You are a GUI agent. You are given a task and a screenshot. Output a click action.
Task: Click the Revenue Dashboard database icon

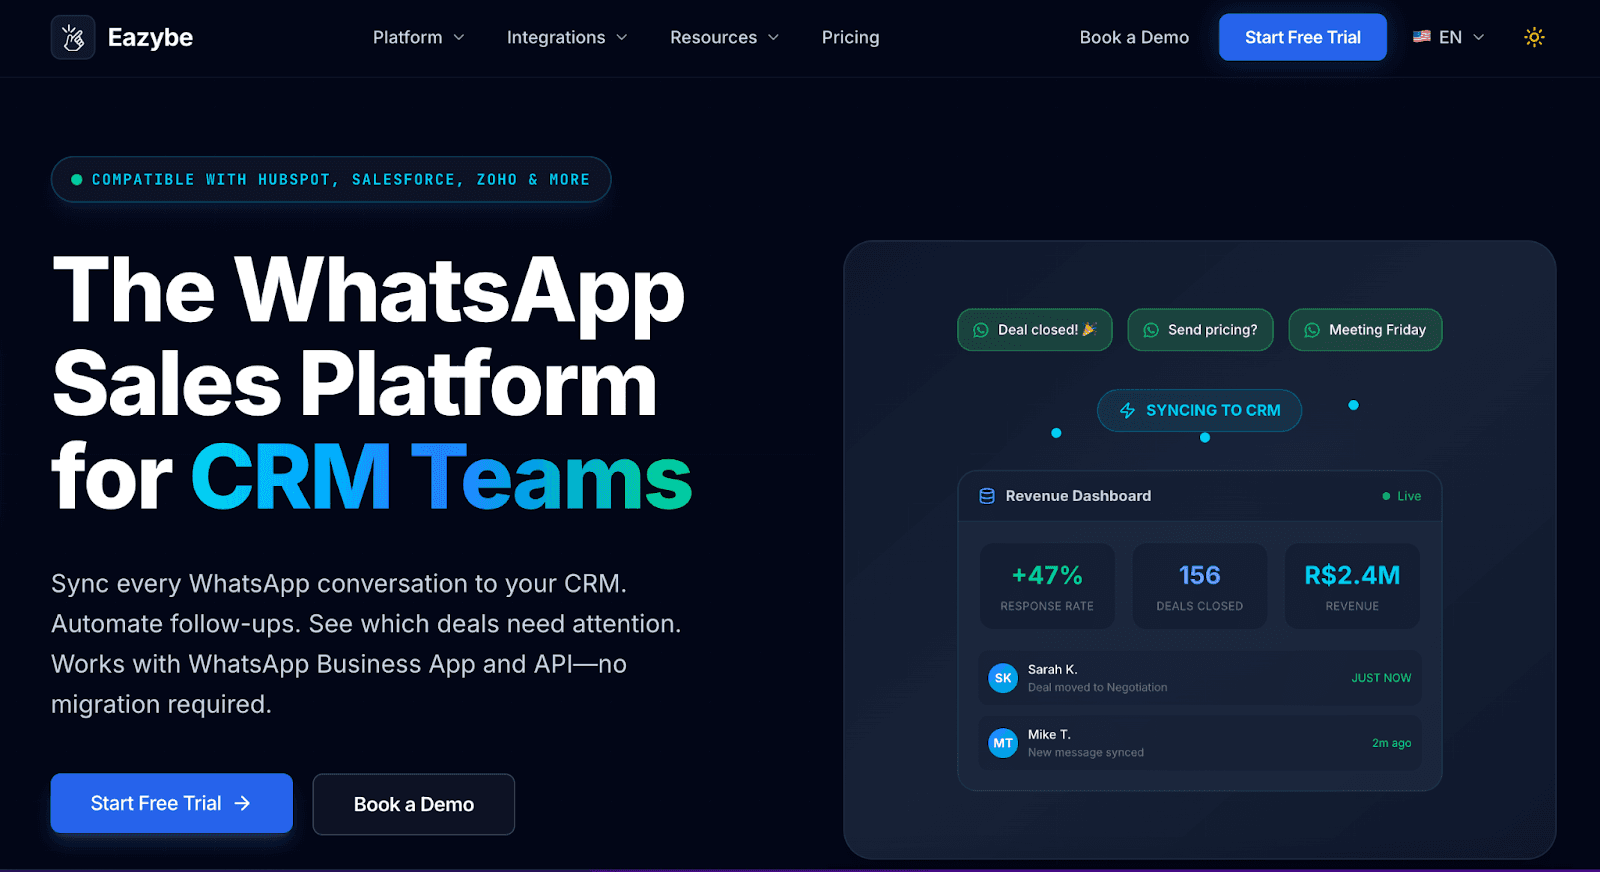click(987, 496)
